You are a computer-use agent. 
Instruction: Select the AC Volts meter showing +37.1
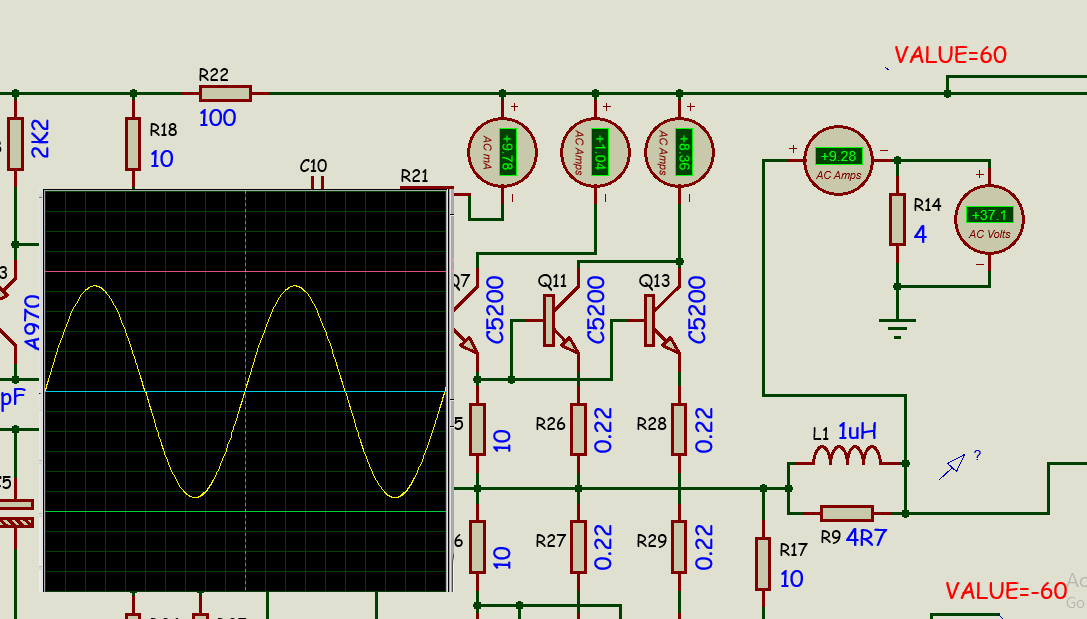pos(989,219)
